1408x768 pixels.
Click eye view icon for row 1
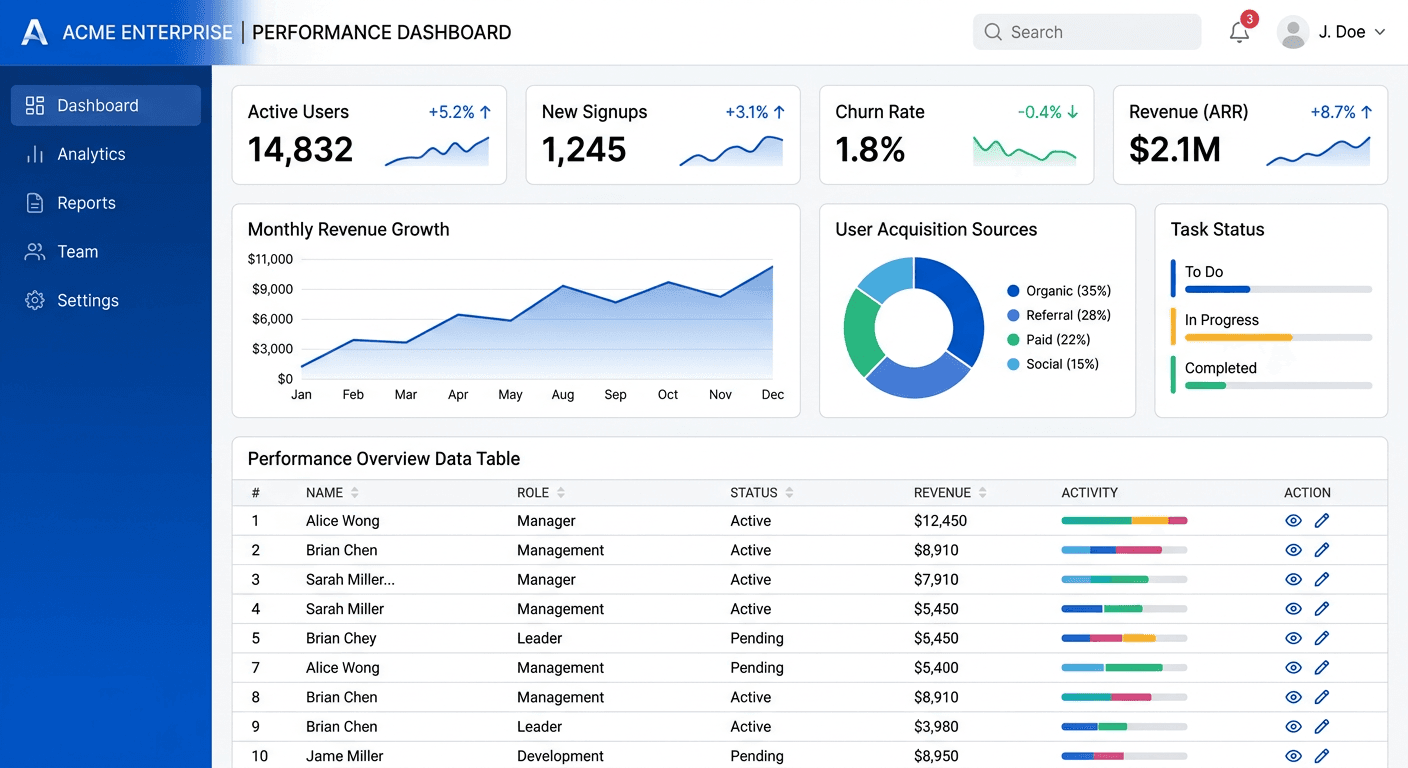coord(1293,521)
